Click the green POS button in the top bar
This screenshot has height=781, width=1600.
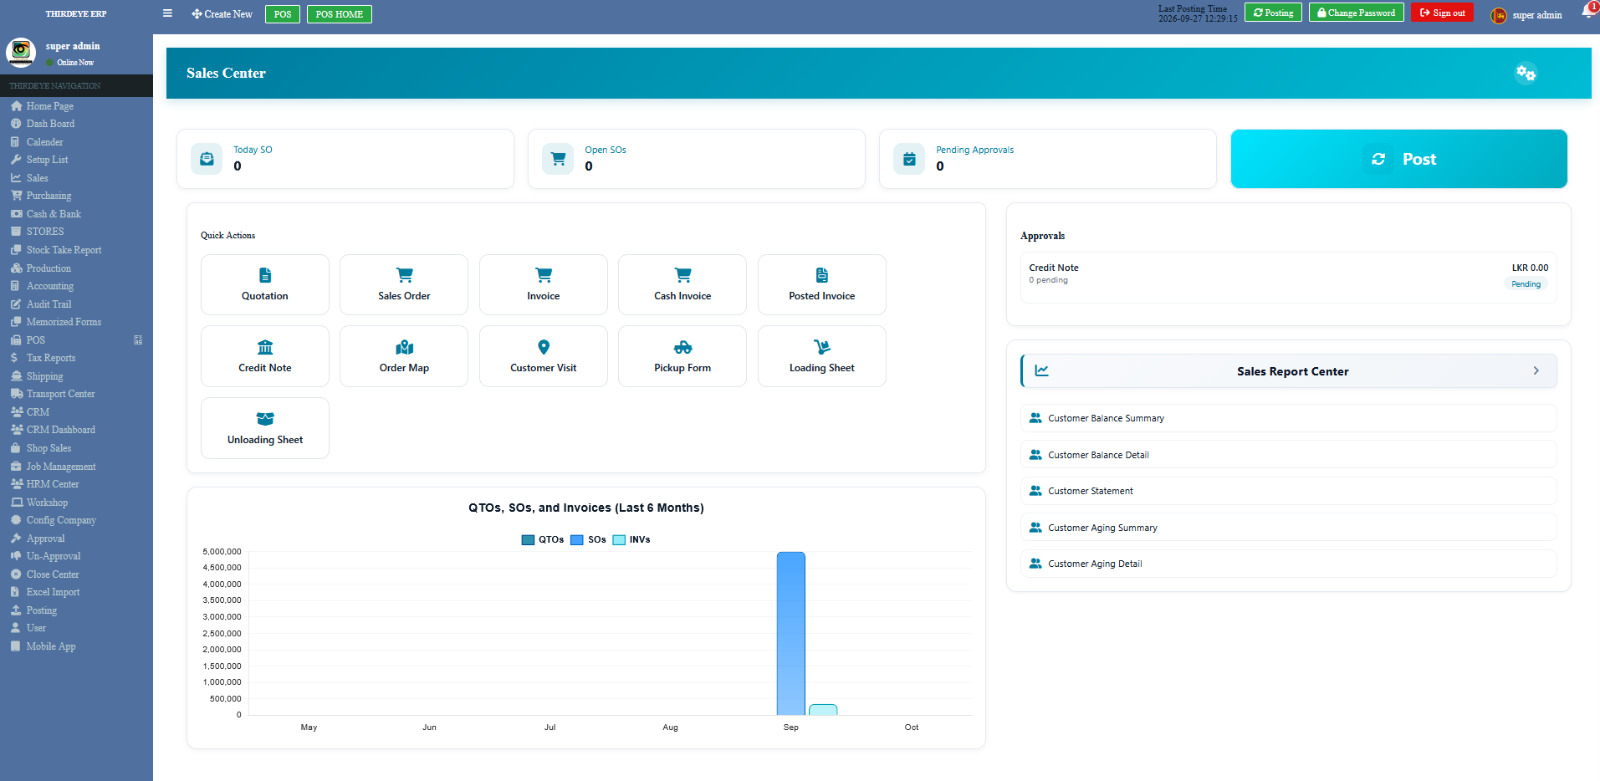click(x=282, y=14)
